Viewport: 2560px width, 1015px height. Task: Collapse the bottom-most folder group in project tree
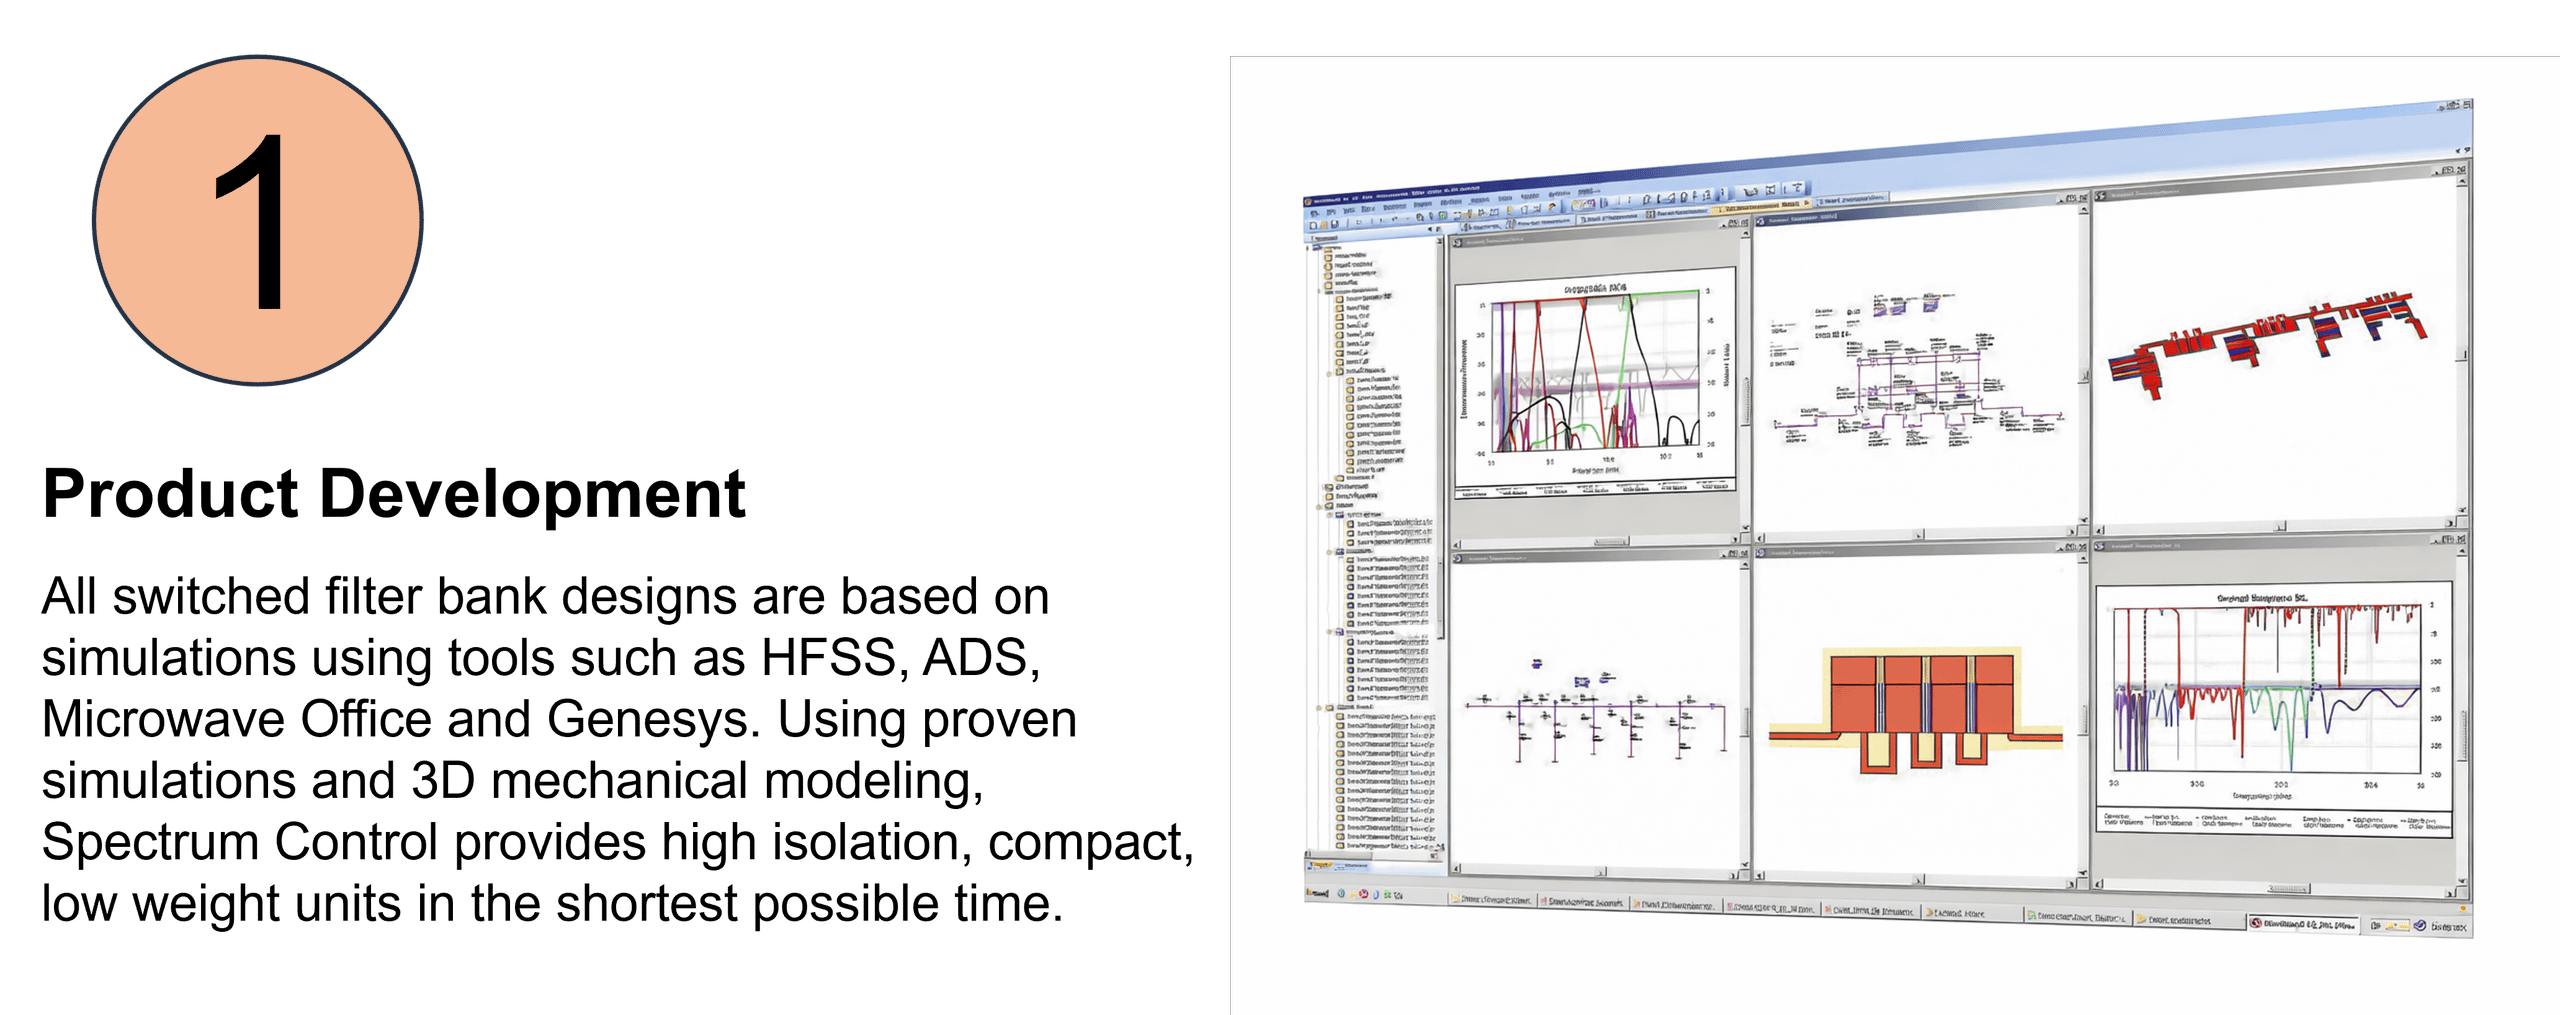point(1320,708)
